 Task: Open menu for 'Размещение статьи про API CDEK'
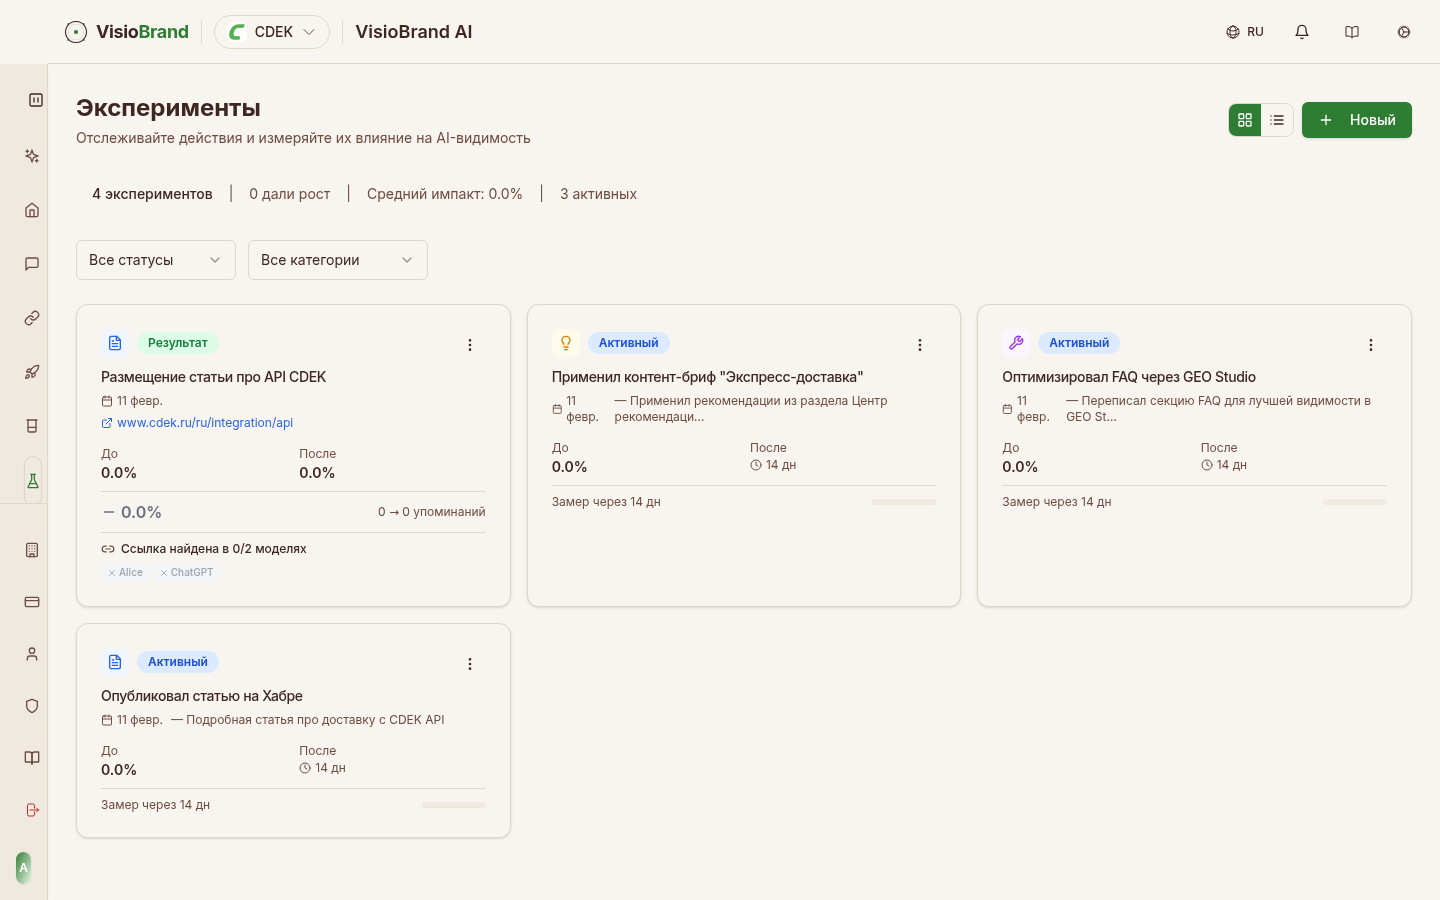pyautogui.click(x=470, y=345)
